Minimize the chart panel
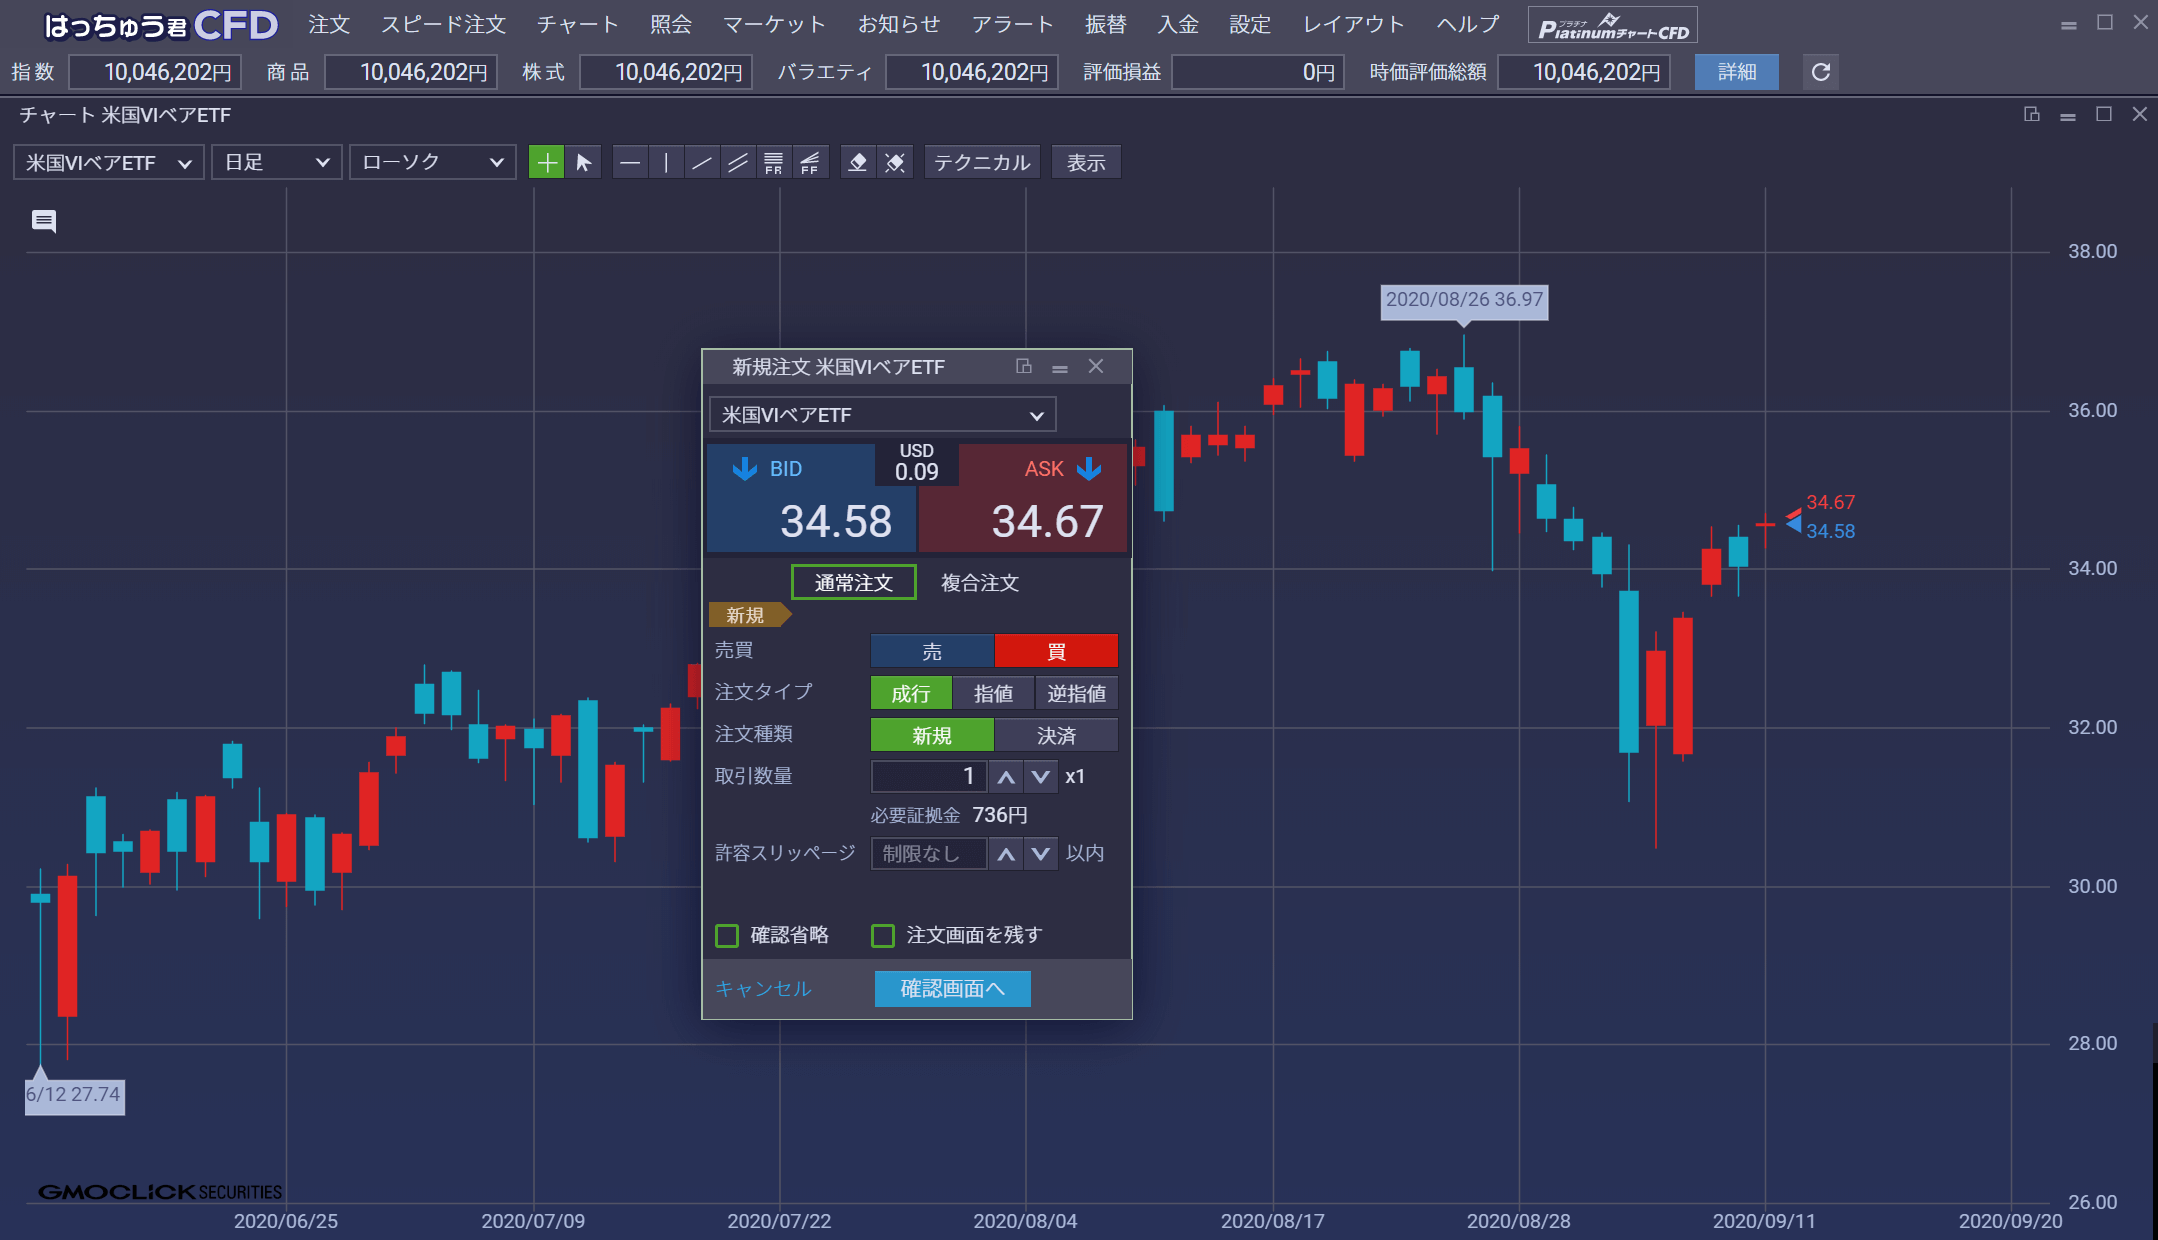 [x=2068, y=115]
